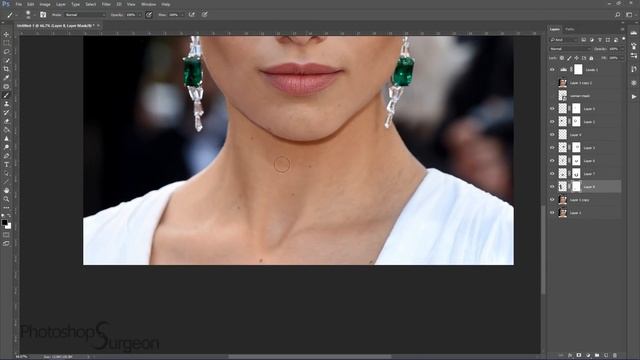Toggle Quick Mask mode
This screenshot has height=360, width=640.
tap(6, 235)
